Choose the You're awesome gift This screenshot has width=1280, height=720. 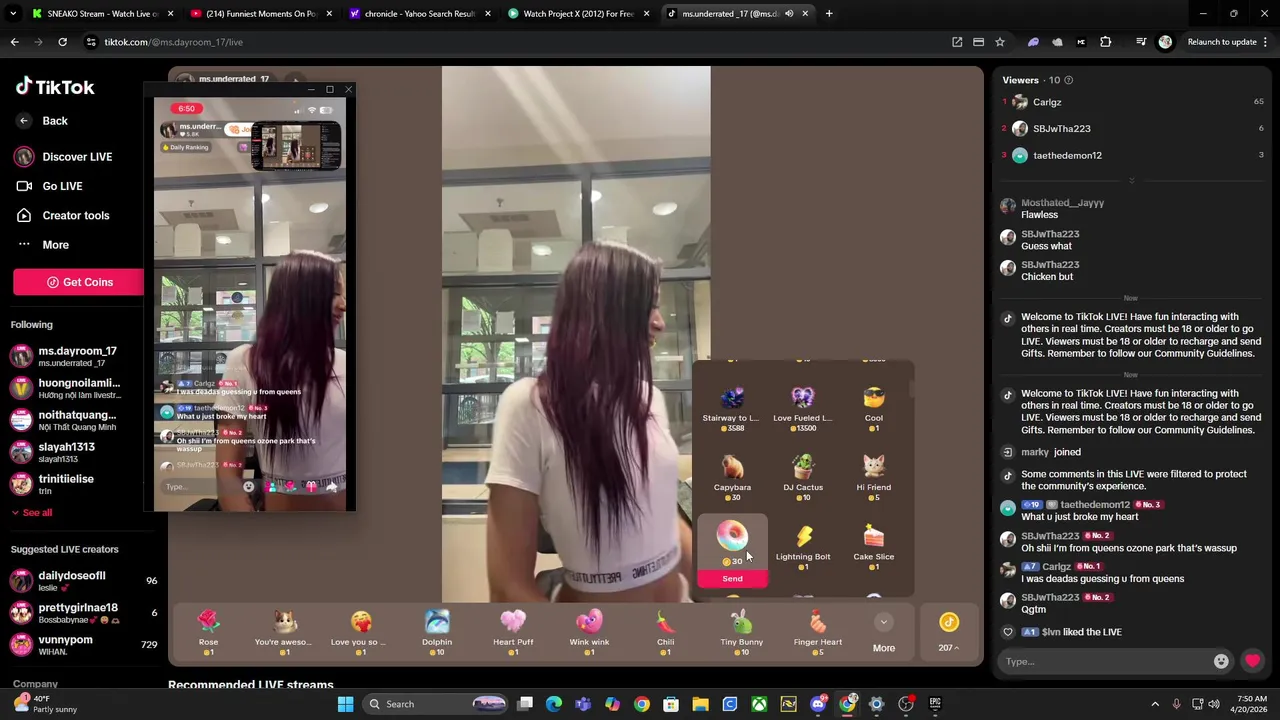pyautogui.click(x=284, y=632)
